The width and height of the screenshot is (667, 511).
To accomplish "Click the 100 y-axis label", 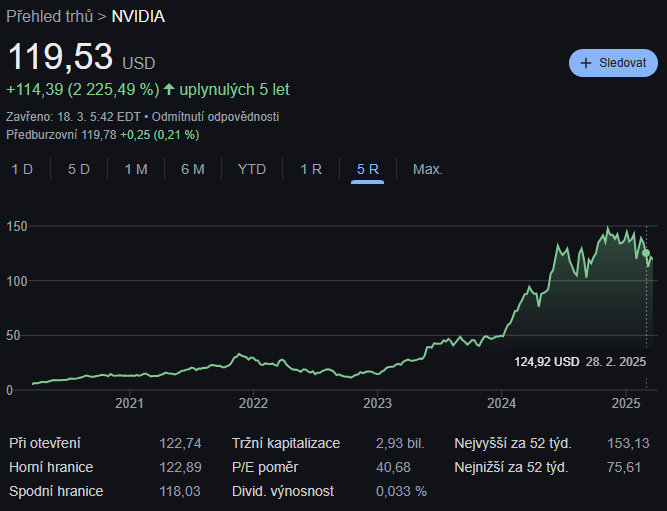I will [x=17, y=281].
